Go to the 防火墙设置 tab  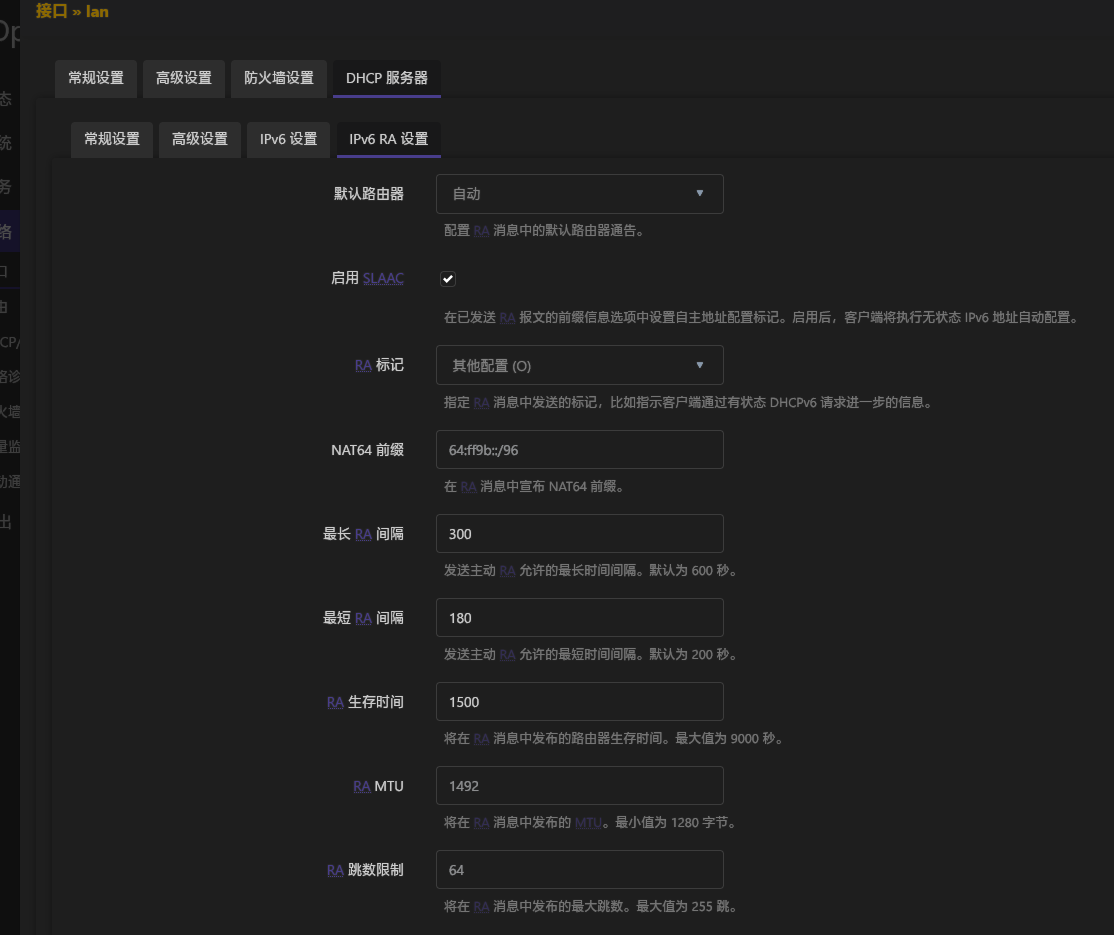(x=279, y=78)
